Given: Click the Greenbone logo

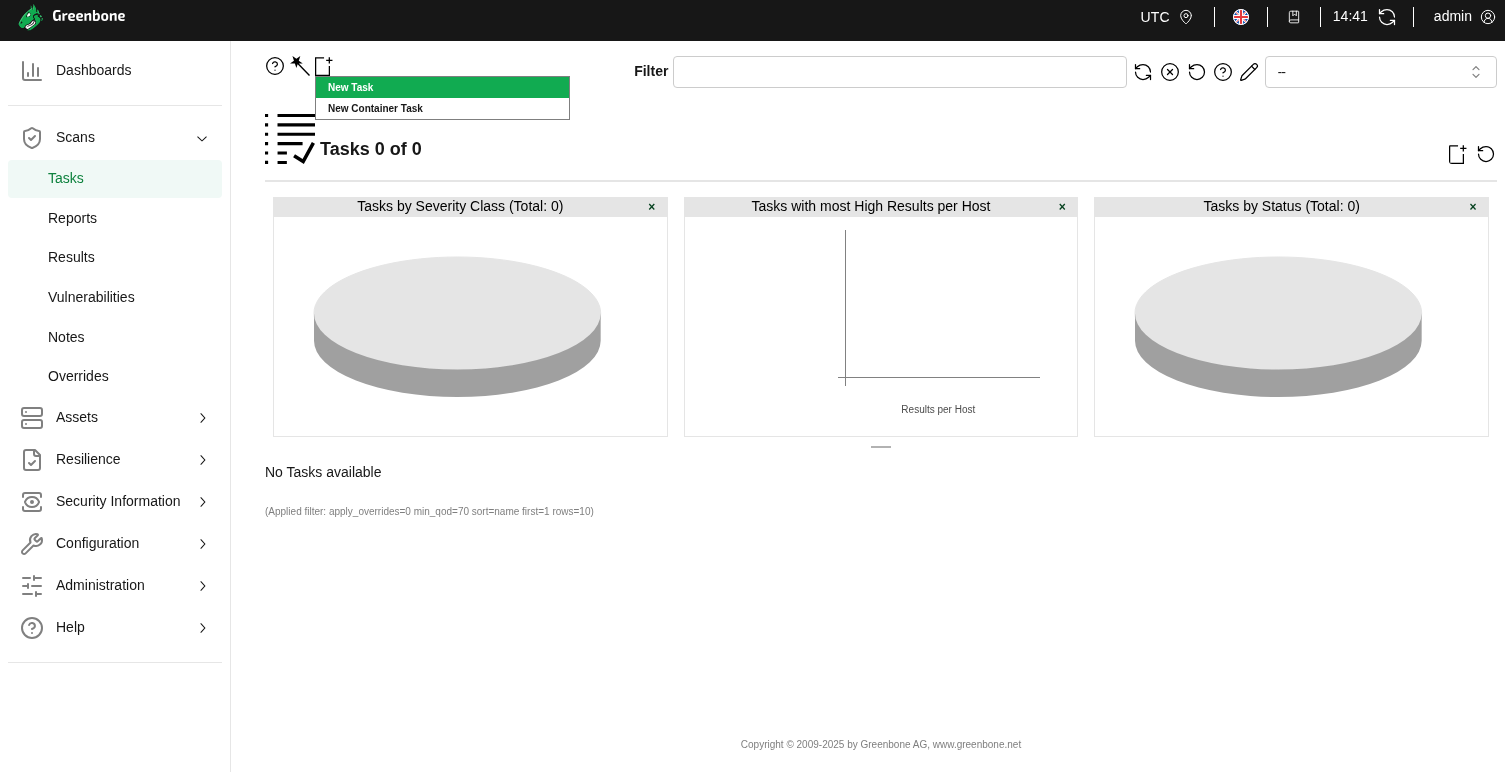Looking at the screenshot, I should coord(72,17).
